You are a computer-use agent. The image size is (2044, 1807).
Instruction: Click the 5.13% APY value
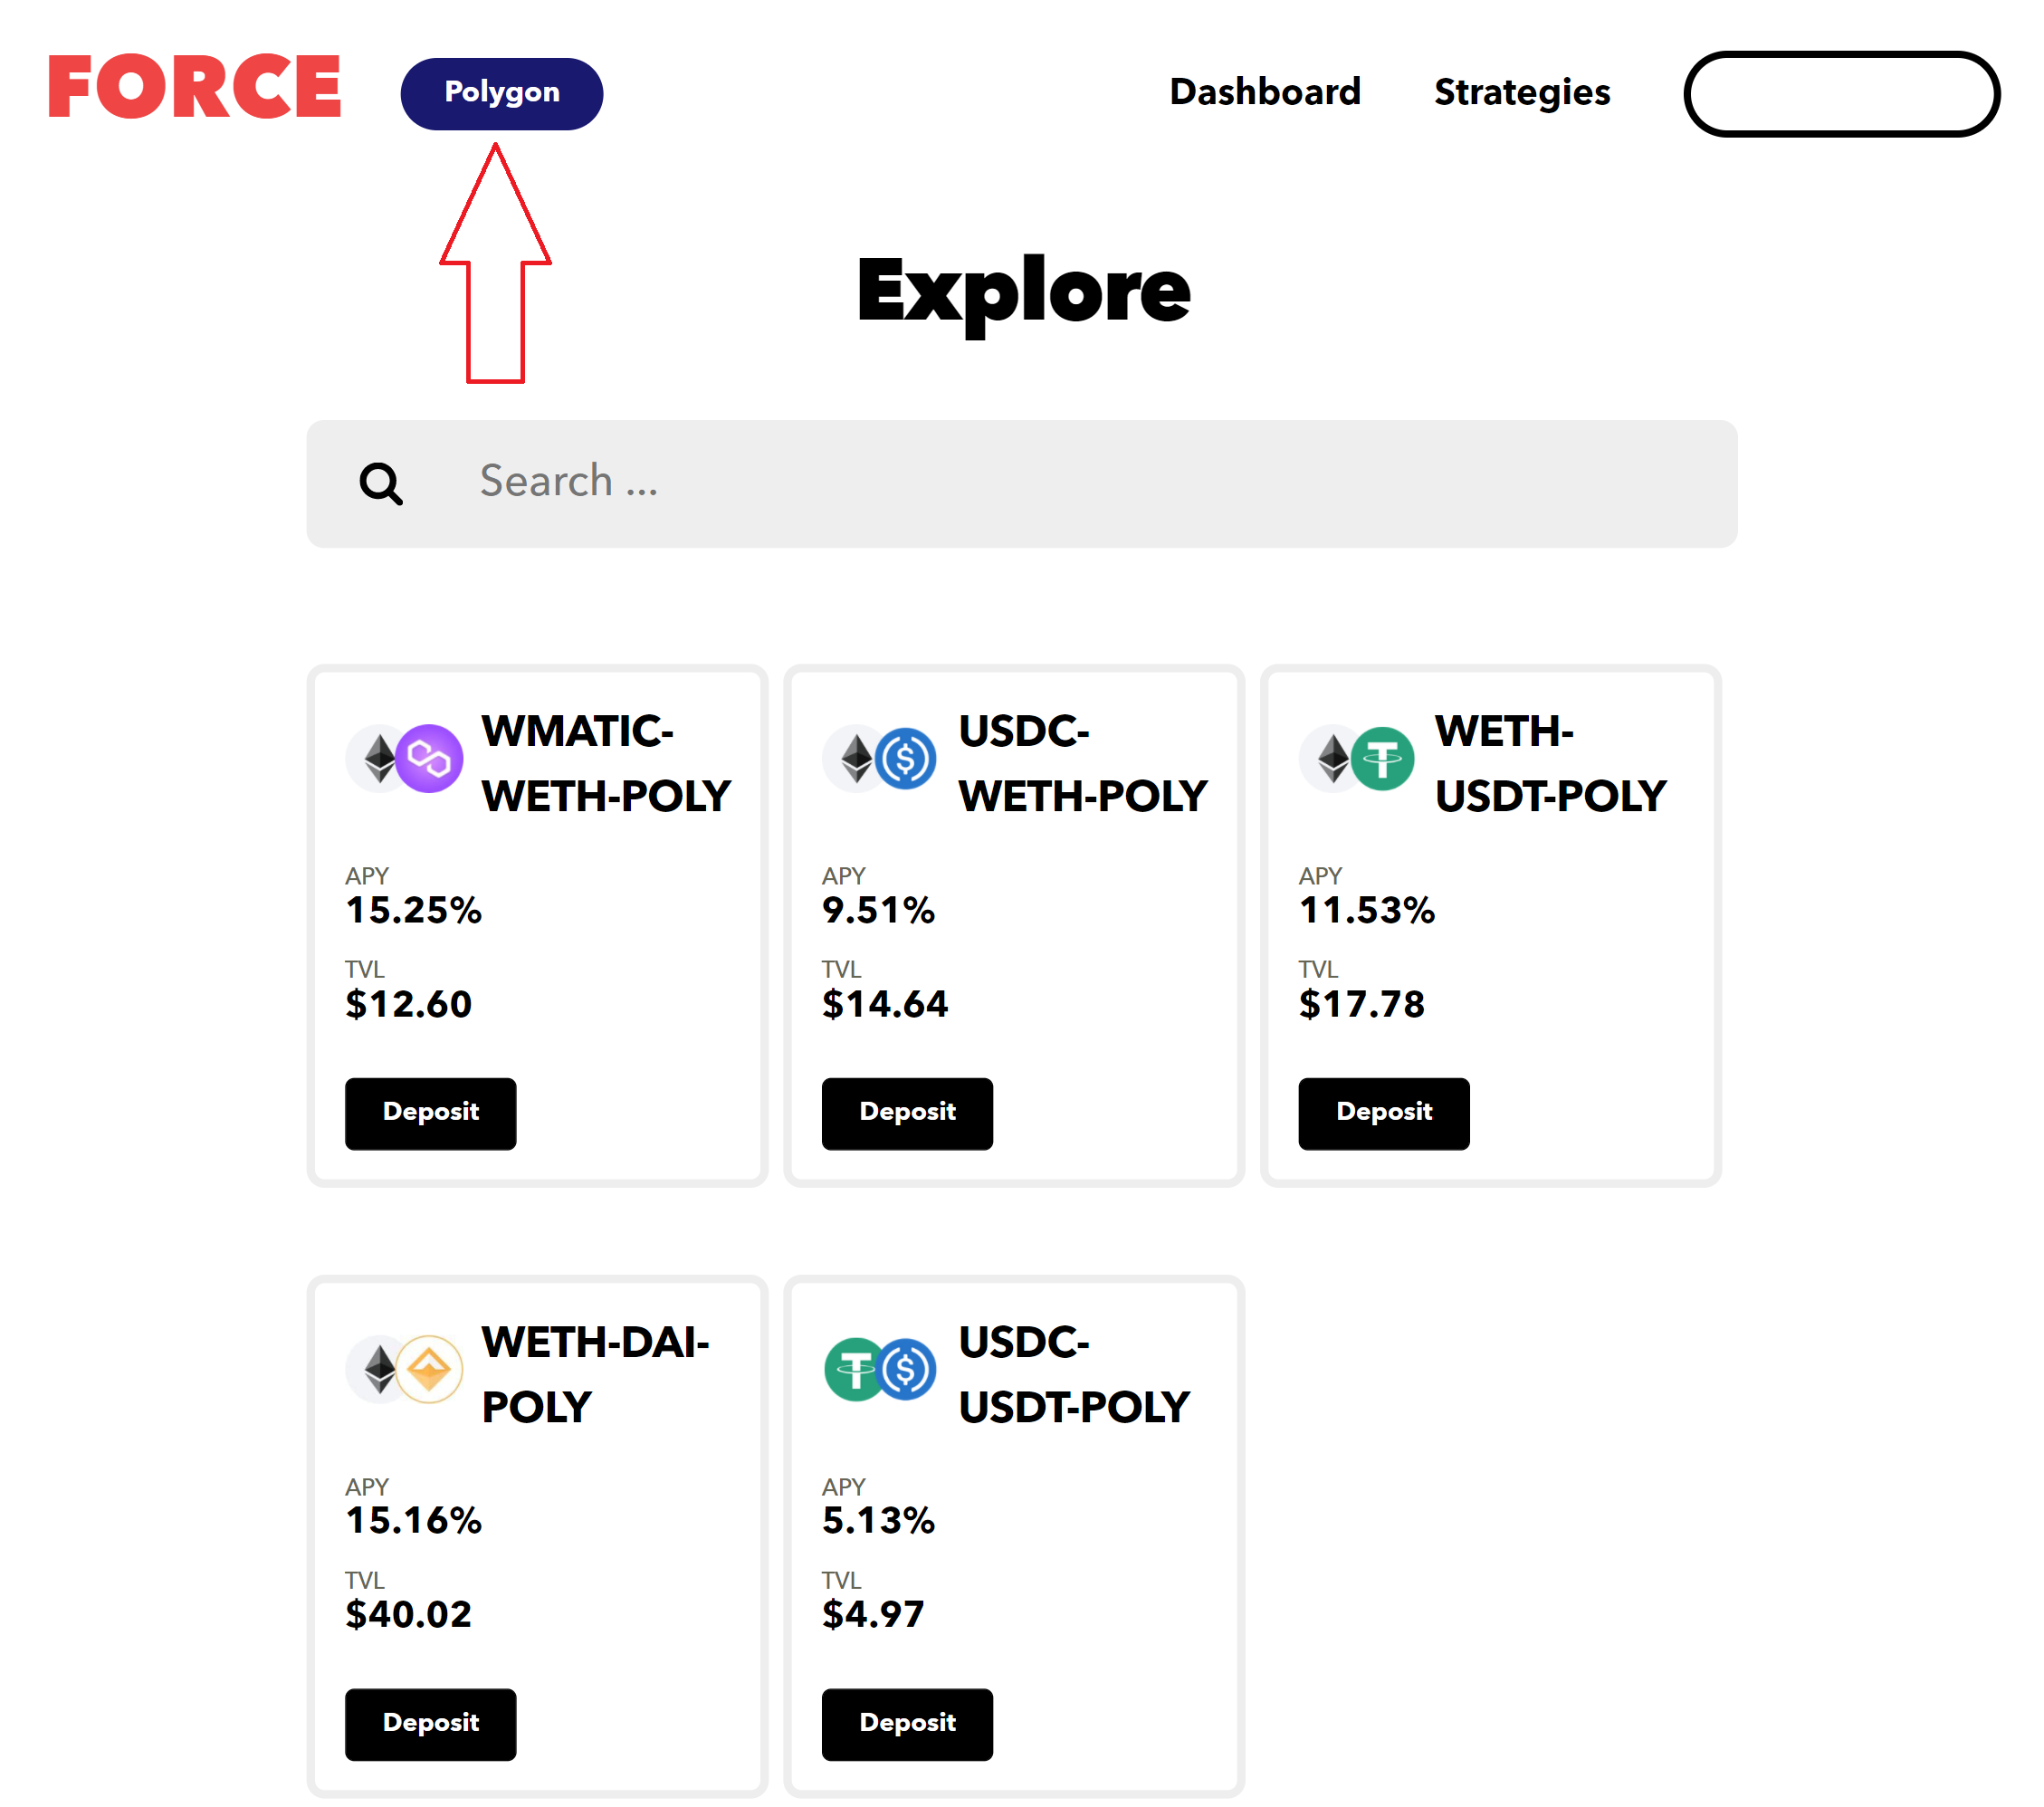[878, 1521]
